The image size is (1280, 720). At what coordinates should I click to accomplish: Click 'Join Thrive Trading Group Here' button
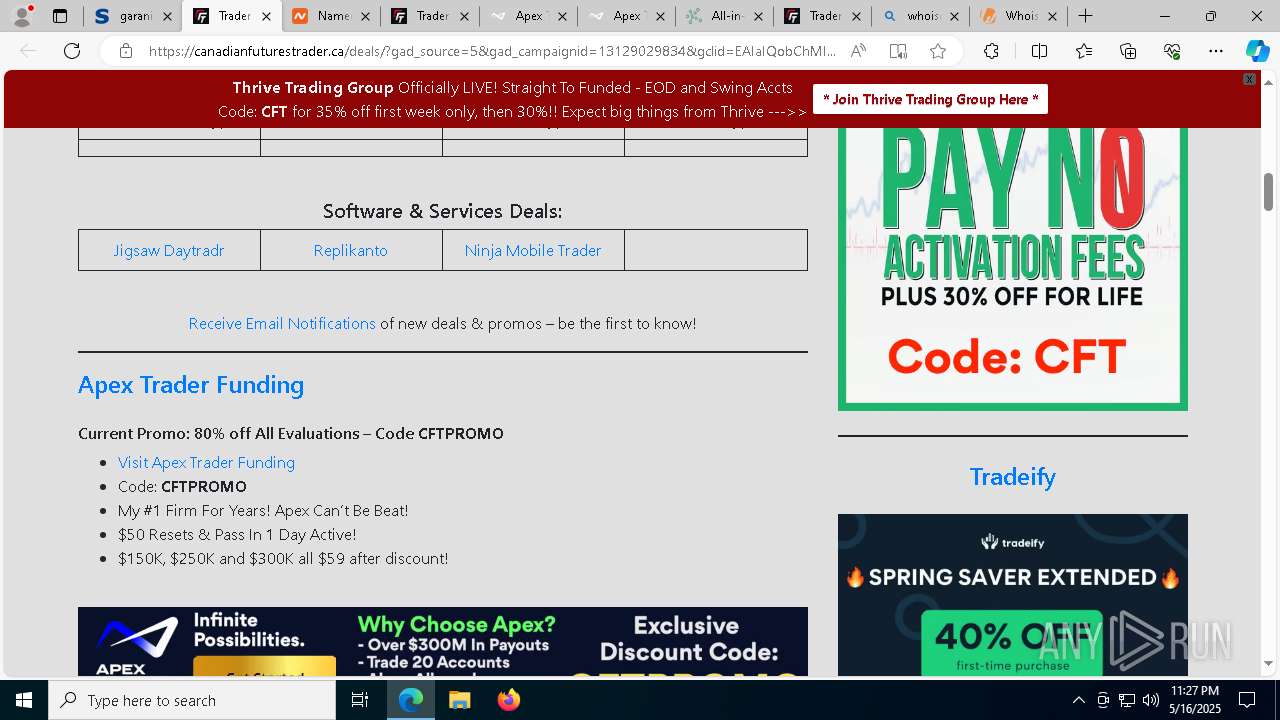pos(930,99)
